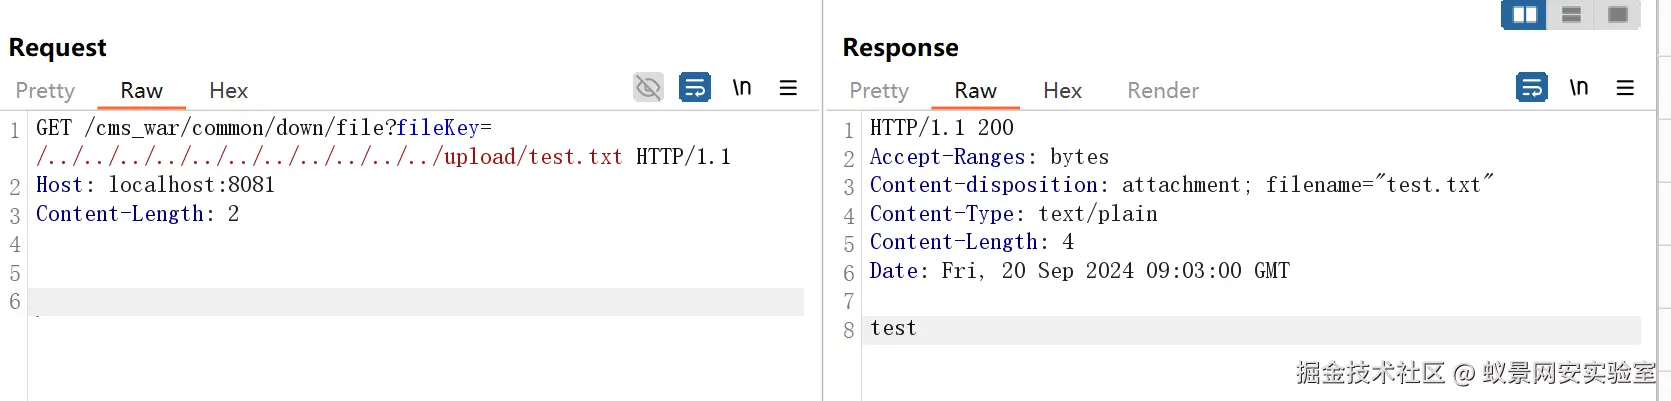Switch Request view to Pretty tab
The height and width of the screenshot is (401, 1671).
pyautogui.click(x=45, y=91)
